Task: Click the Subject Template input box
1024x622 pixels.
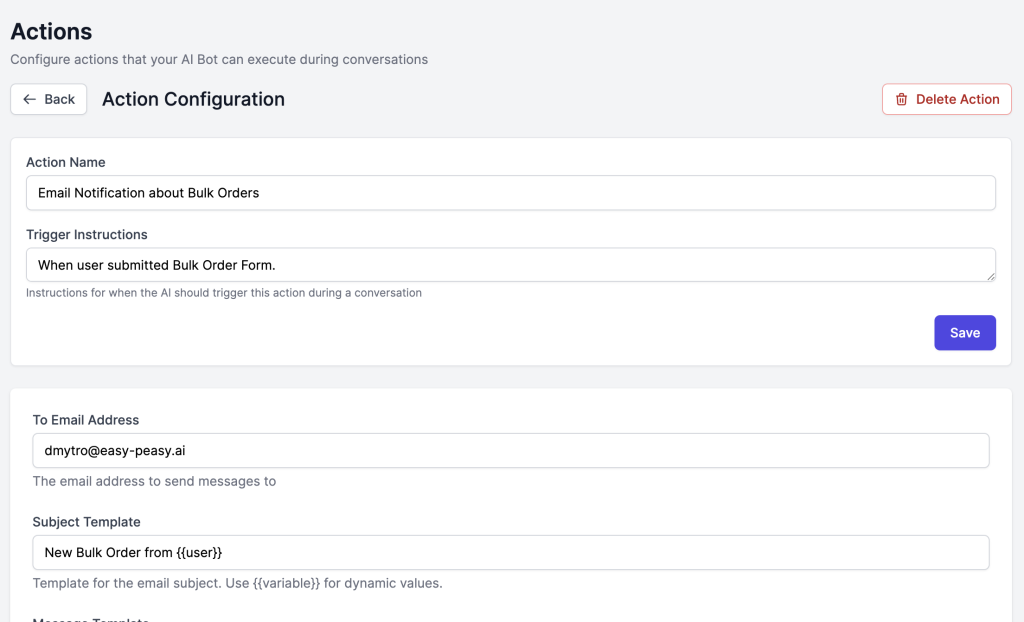Action: (510, 552)
